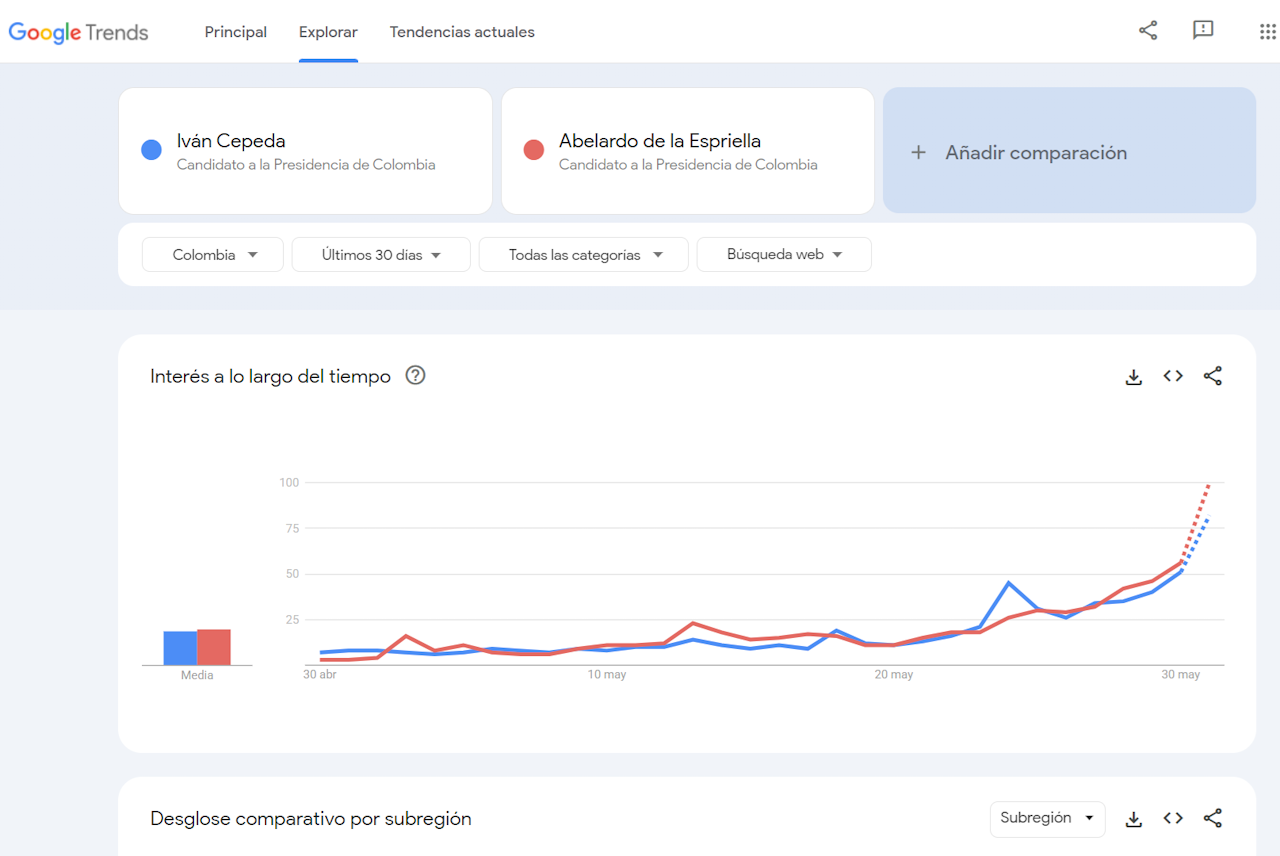The height and width of the screenshot is (856, 1280).
Task: Share the interest over time chart
Action: pos(1213,376)
